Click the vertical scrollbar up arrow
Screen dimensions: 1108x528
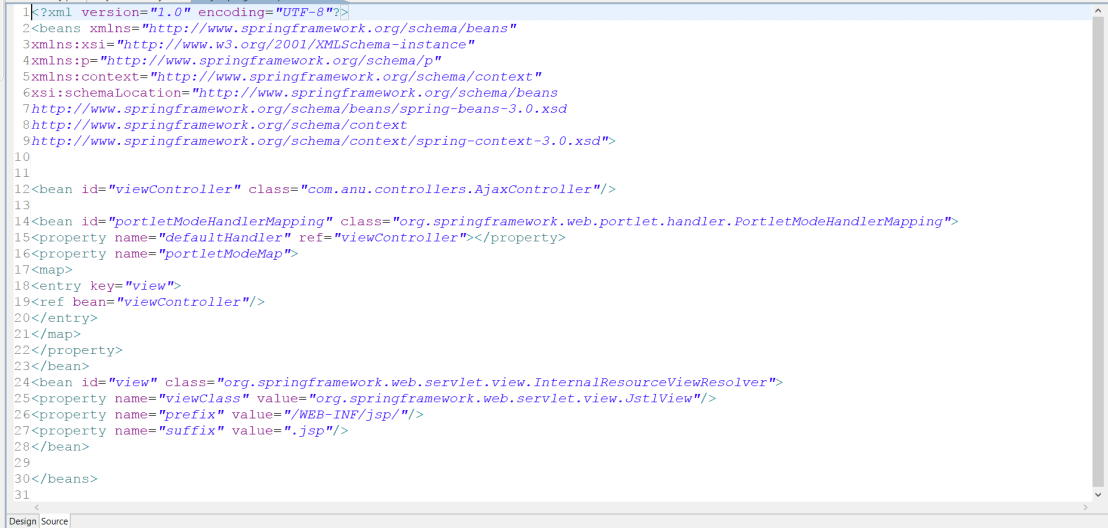coord(1099,10)
